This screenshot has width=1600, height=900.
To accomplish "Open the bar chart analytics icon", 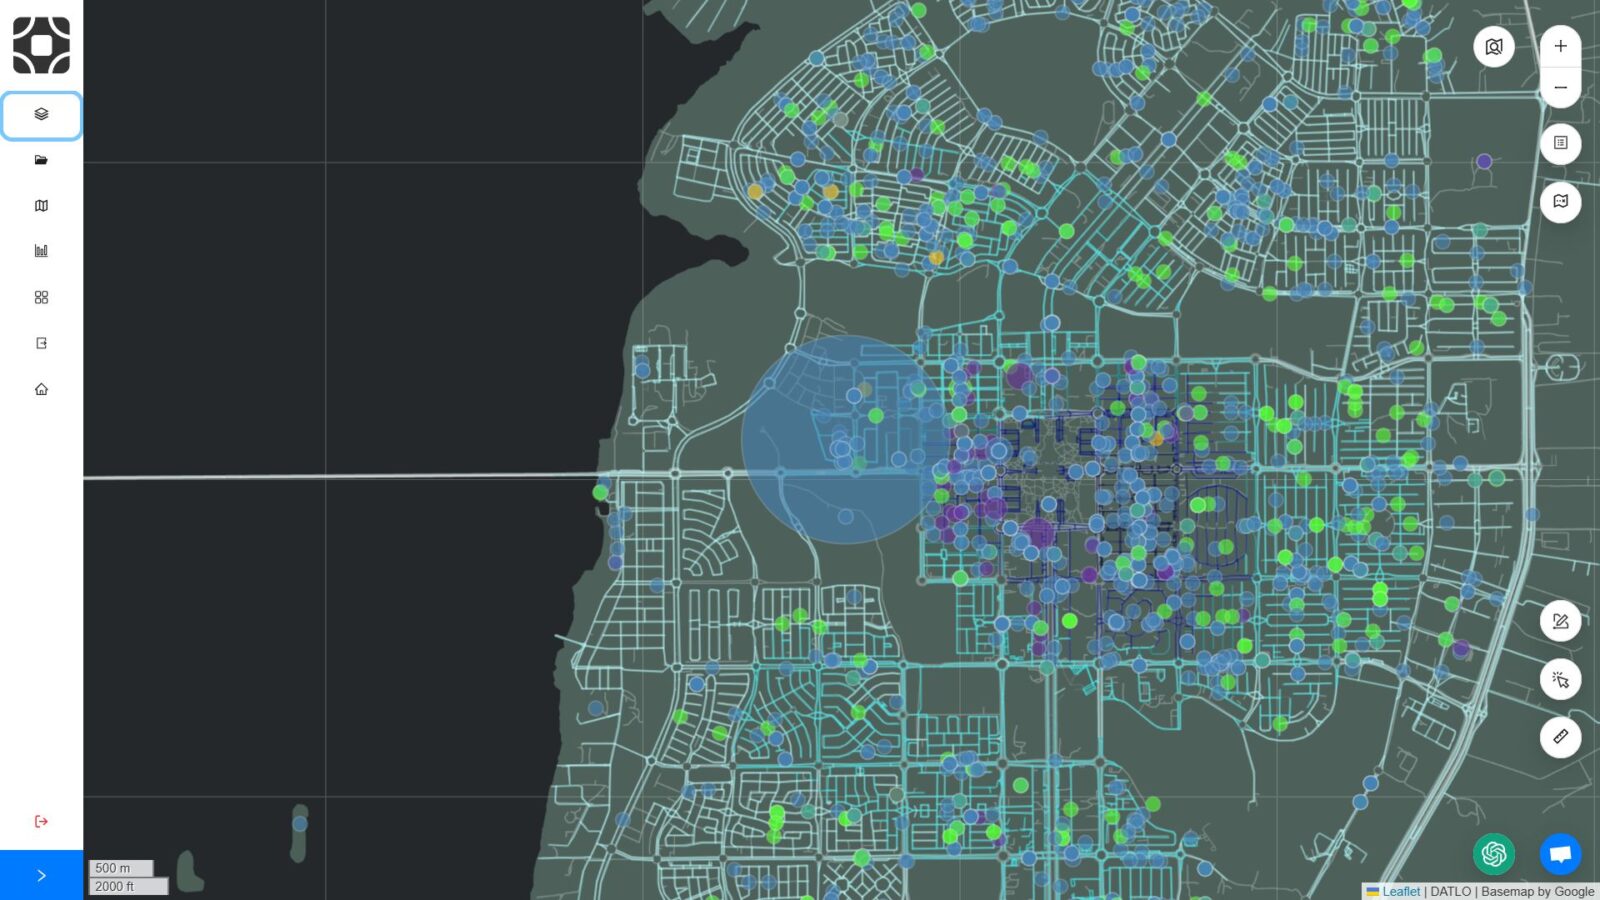I will (x=41, y=251).
